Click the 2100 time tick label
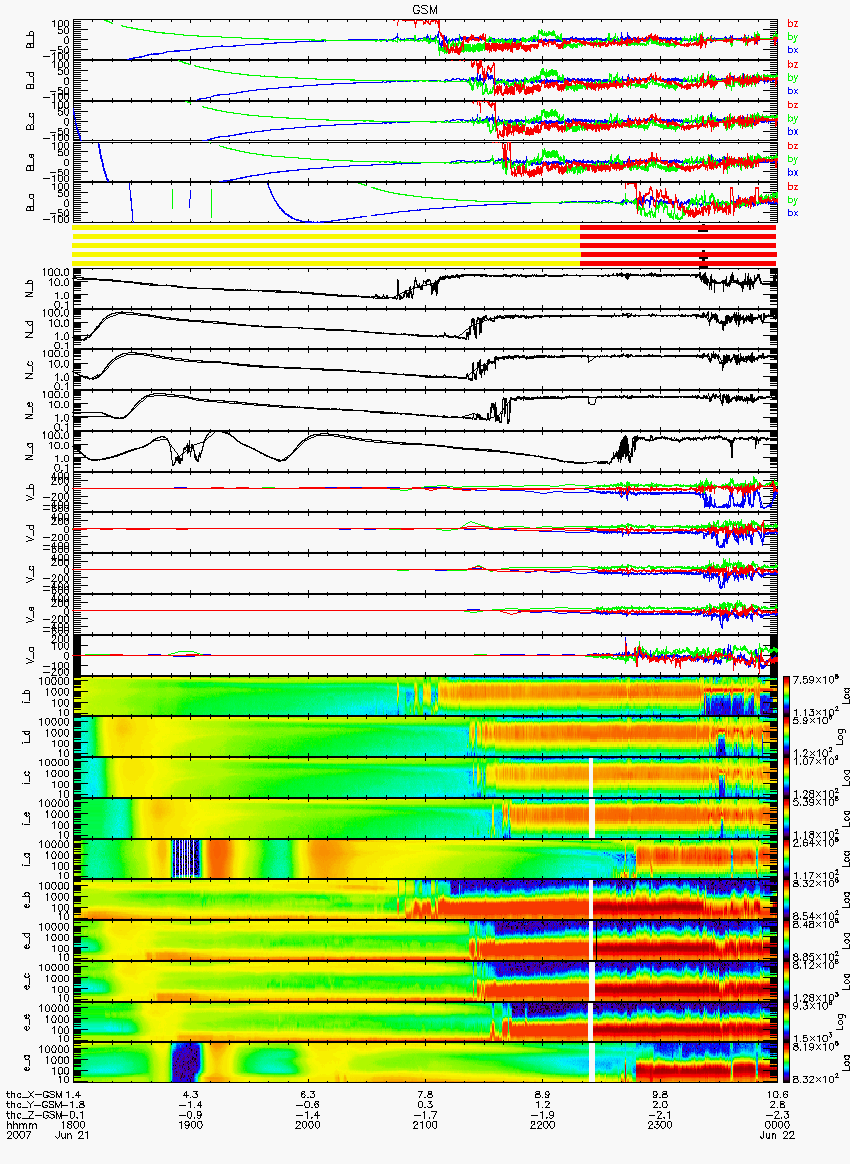 click(425, 1125)
